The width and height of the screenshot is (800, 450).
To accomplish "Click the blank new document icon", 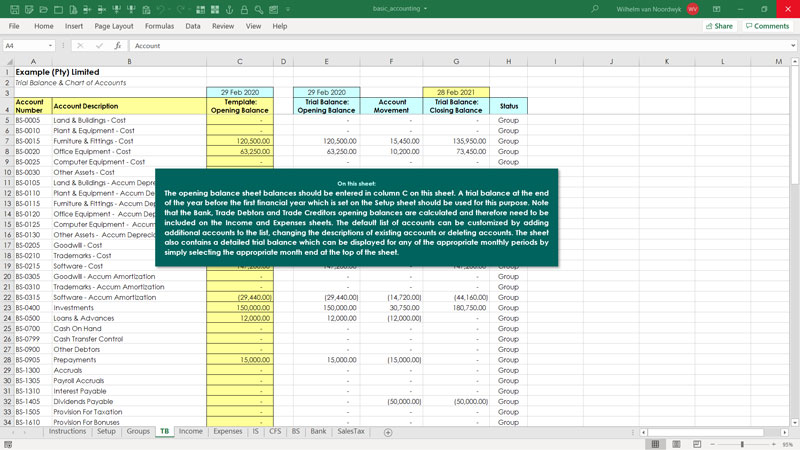I will (58, 9).
